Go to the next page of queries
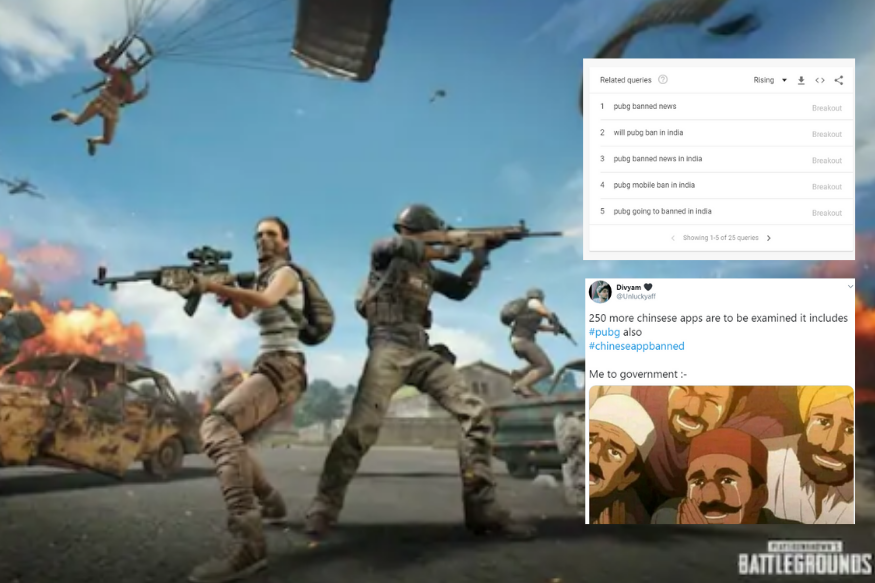This screenshot has width=875, height=583. tap(768, 238)
